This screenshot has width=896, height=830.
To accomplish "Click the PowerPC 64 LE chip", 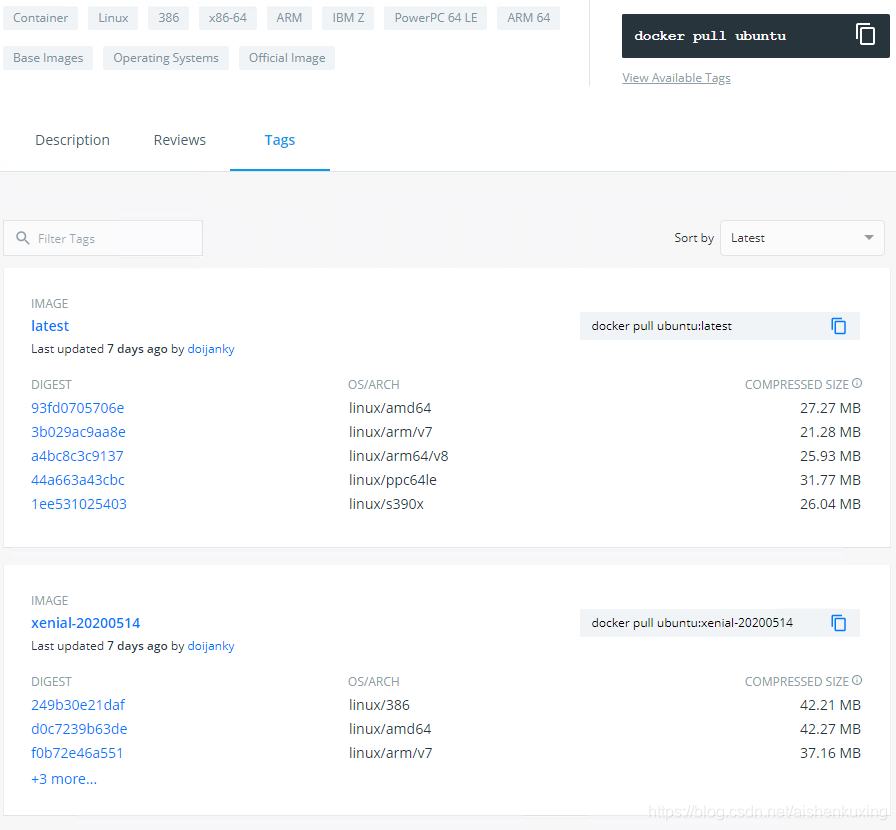I will pos(435,18).
